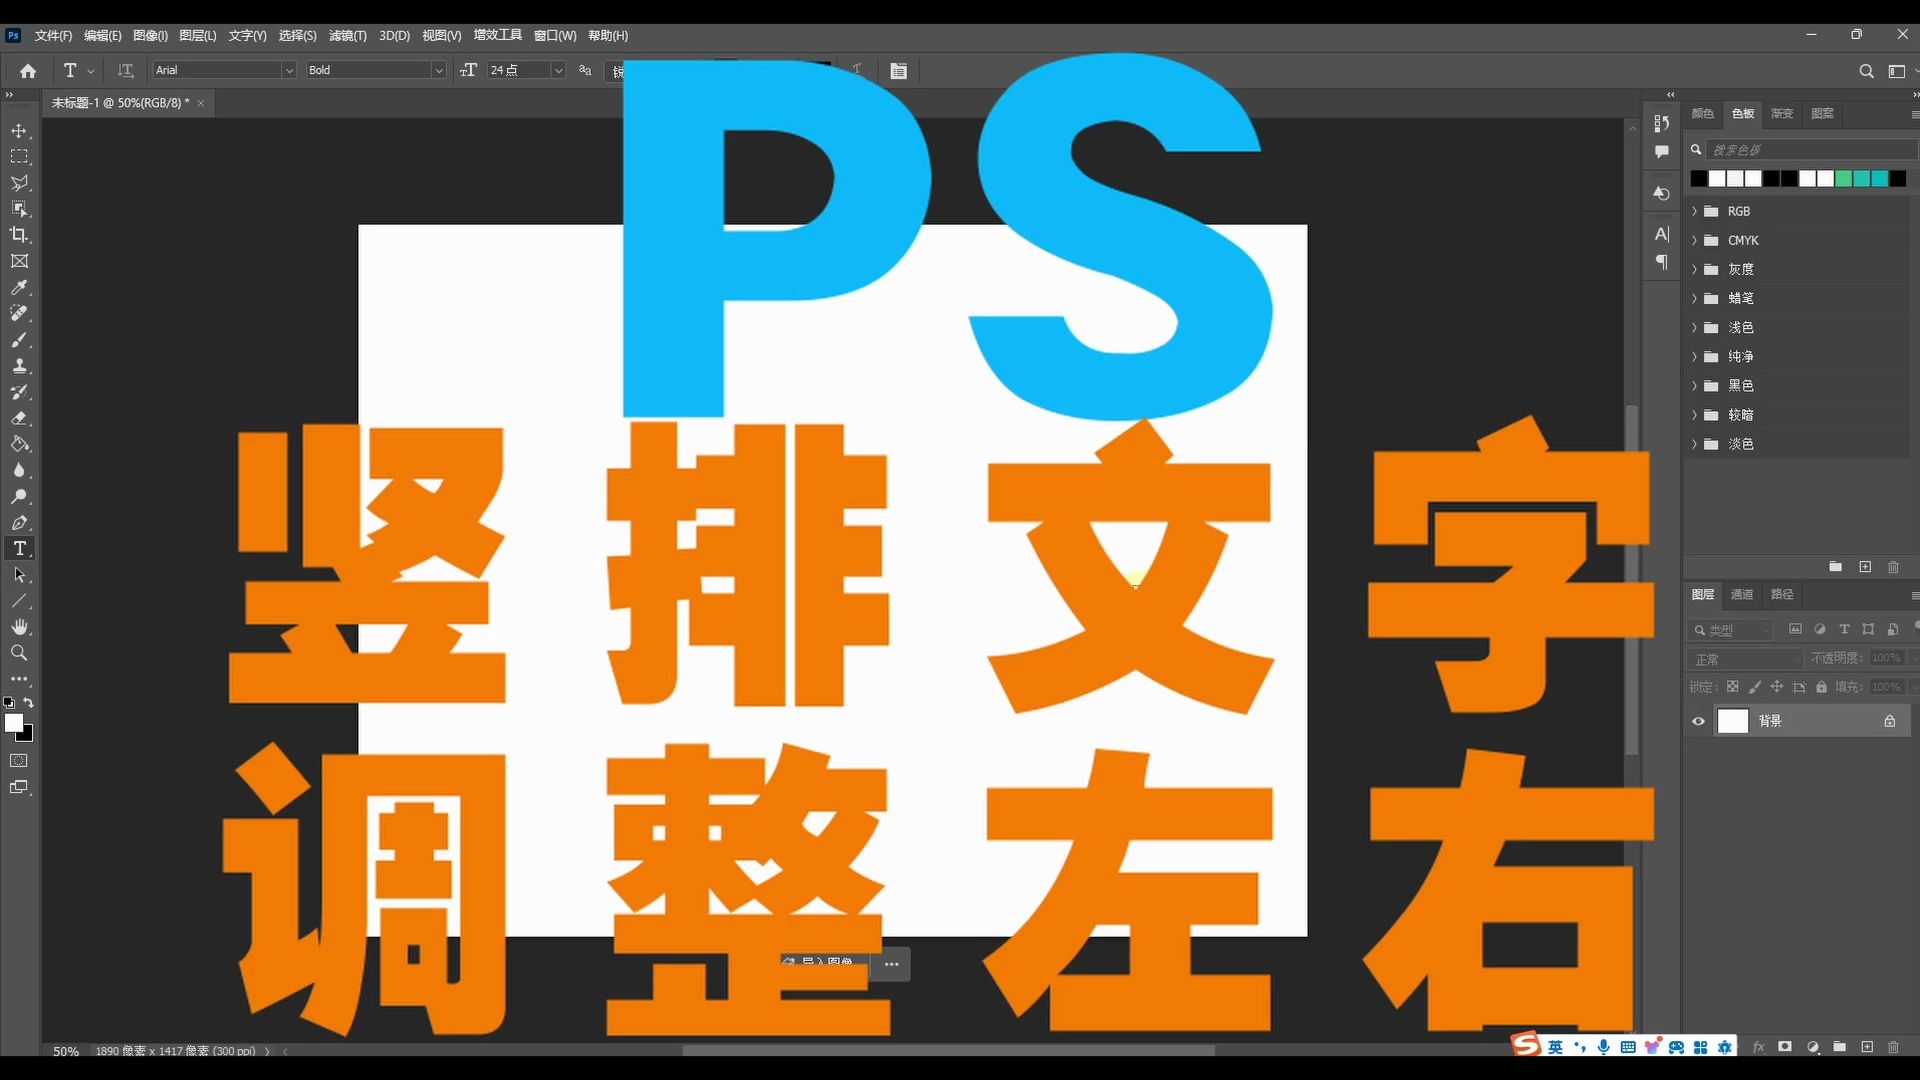Select the Horizontal Type tool
1920x1080 pixels.
(x=19, y=548)
